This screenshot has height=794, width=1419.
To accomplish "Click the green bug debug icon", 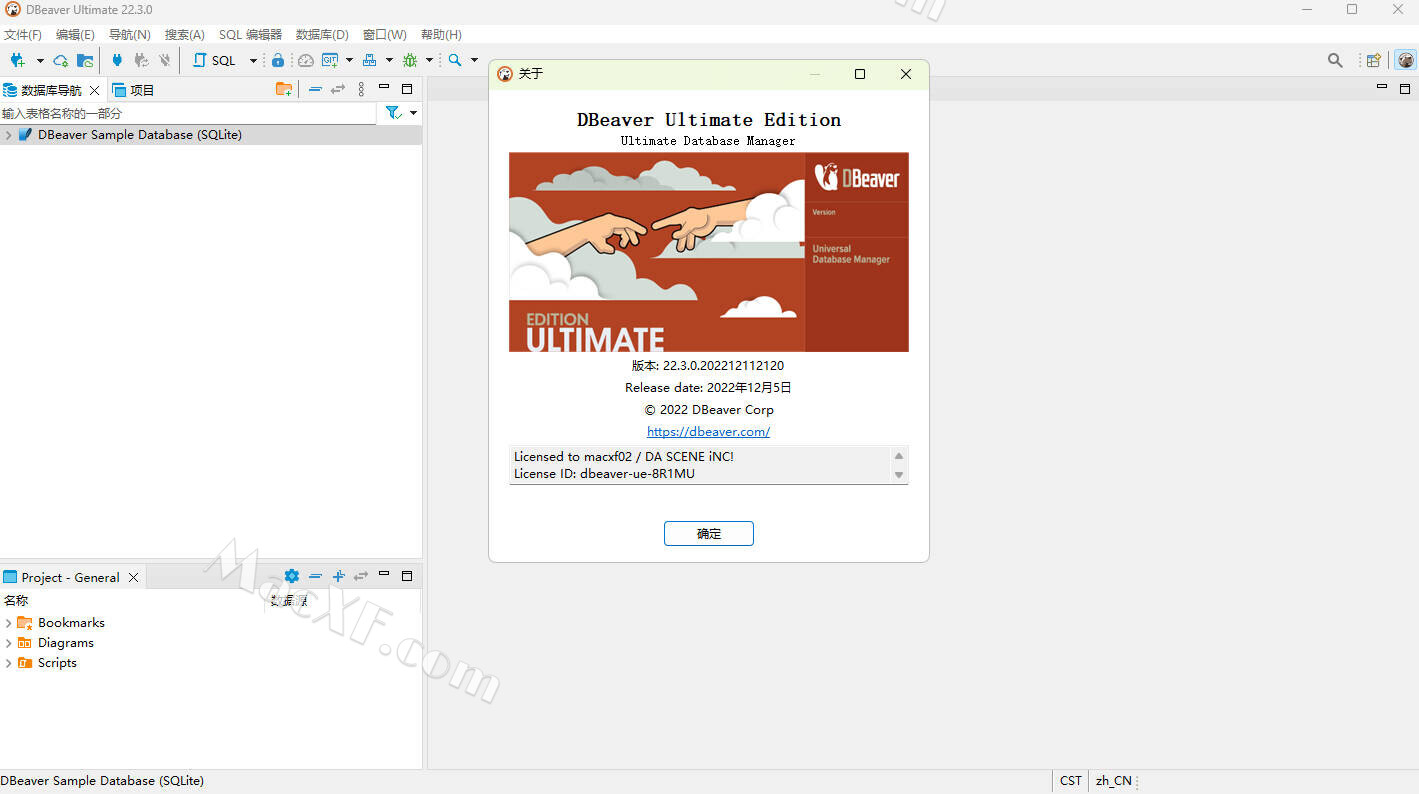I will coord(409,60).
